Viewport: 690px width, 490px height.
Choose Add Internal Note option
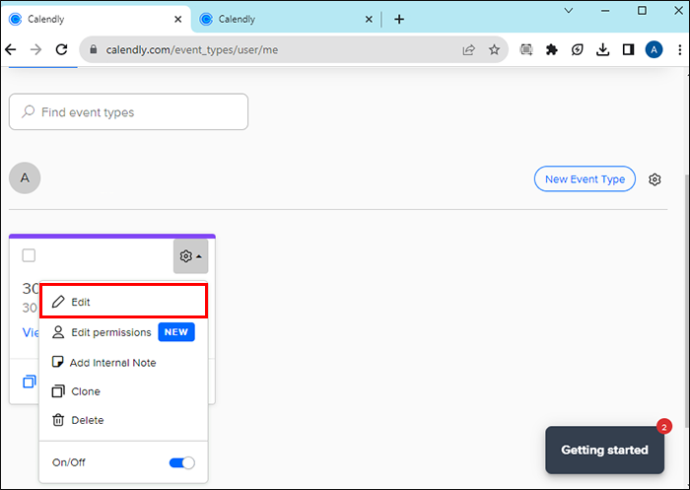coord(123,362)
